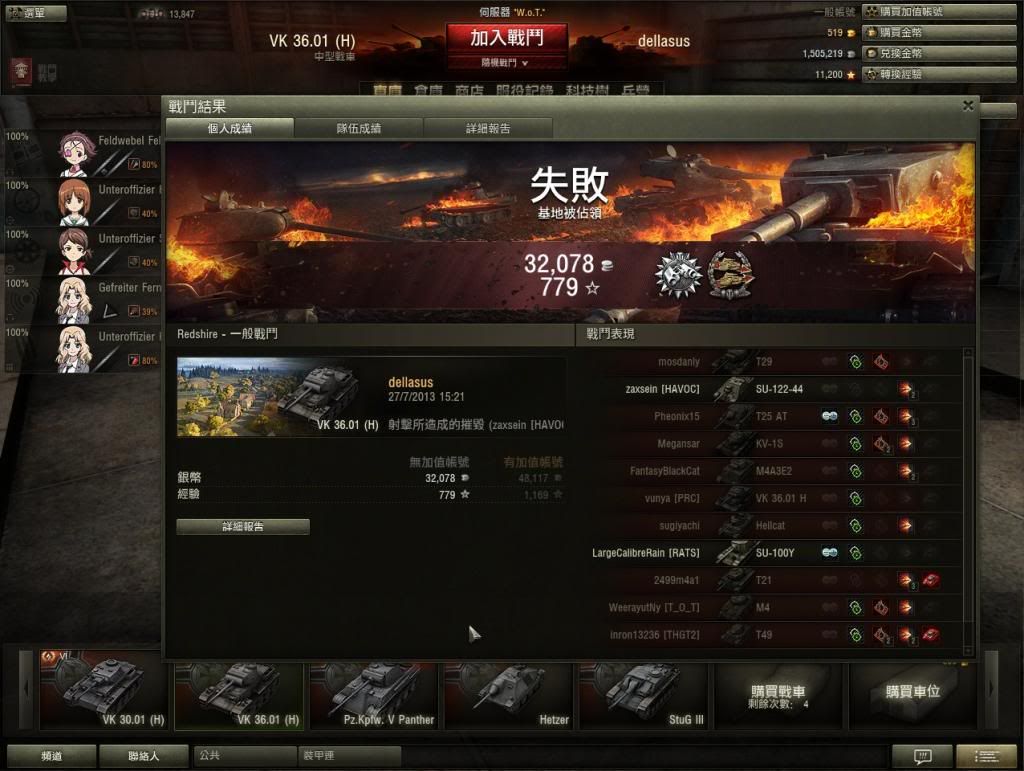
Task: Collapse tank carousel using the left arrow
Action: 26,689
